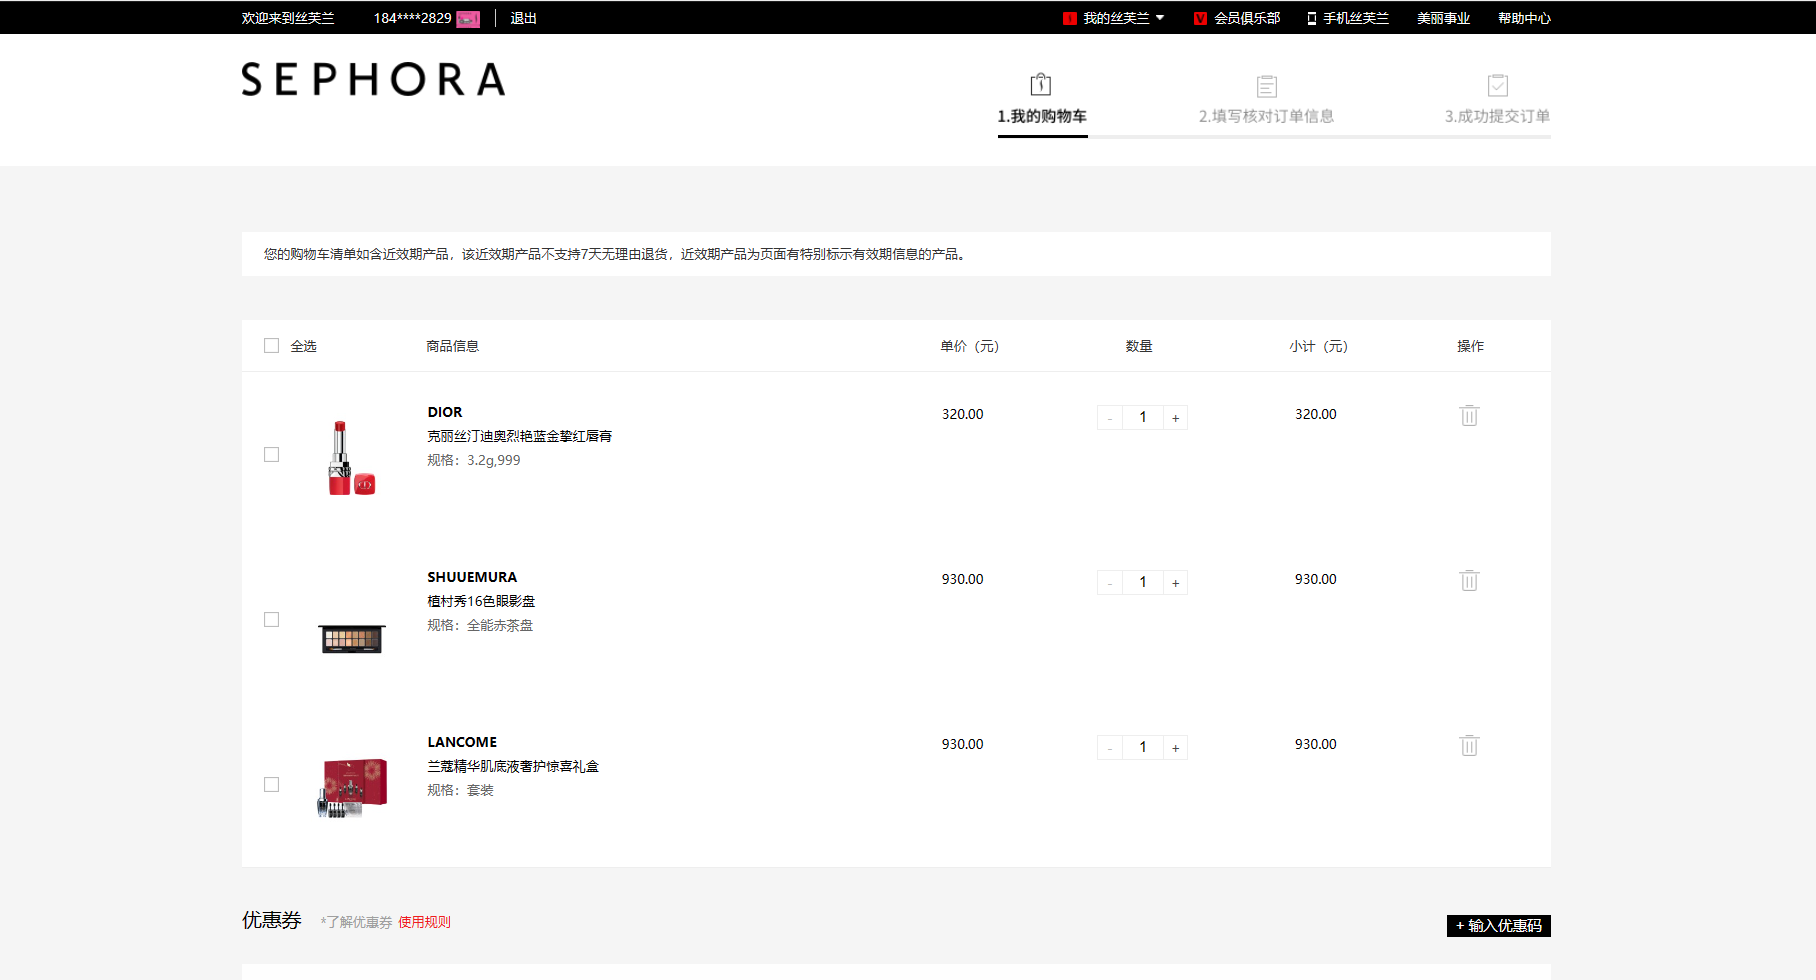Click the member badge icon beside phone number
Image resolution: width=1816 pixels, height=980 pixels.
point(468,19)
